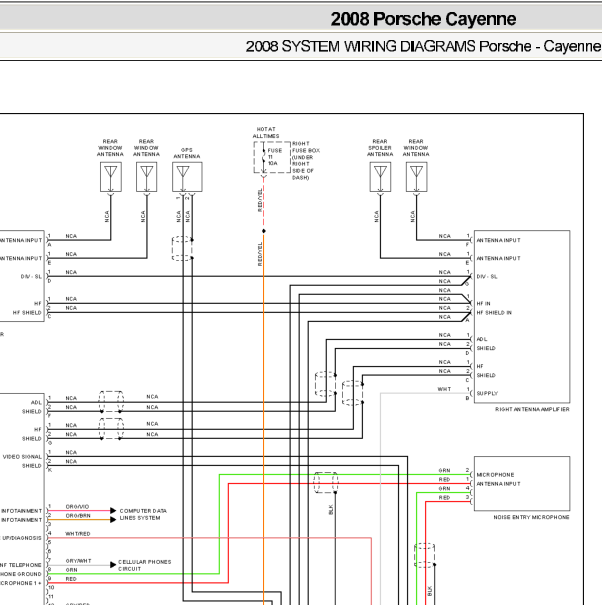Click the "CROPHONE 1 +" pin label

21,583
